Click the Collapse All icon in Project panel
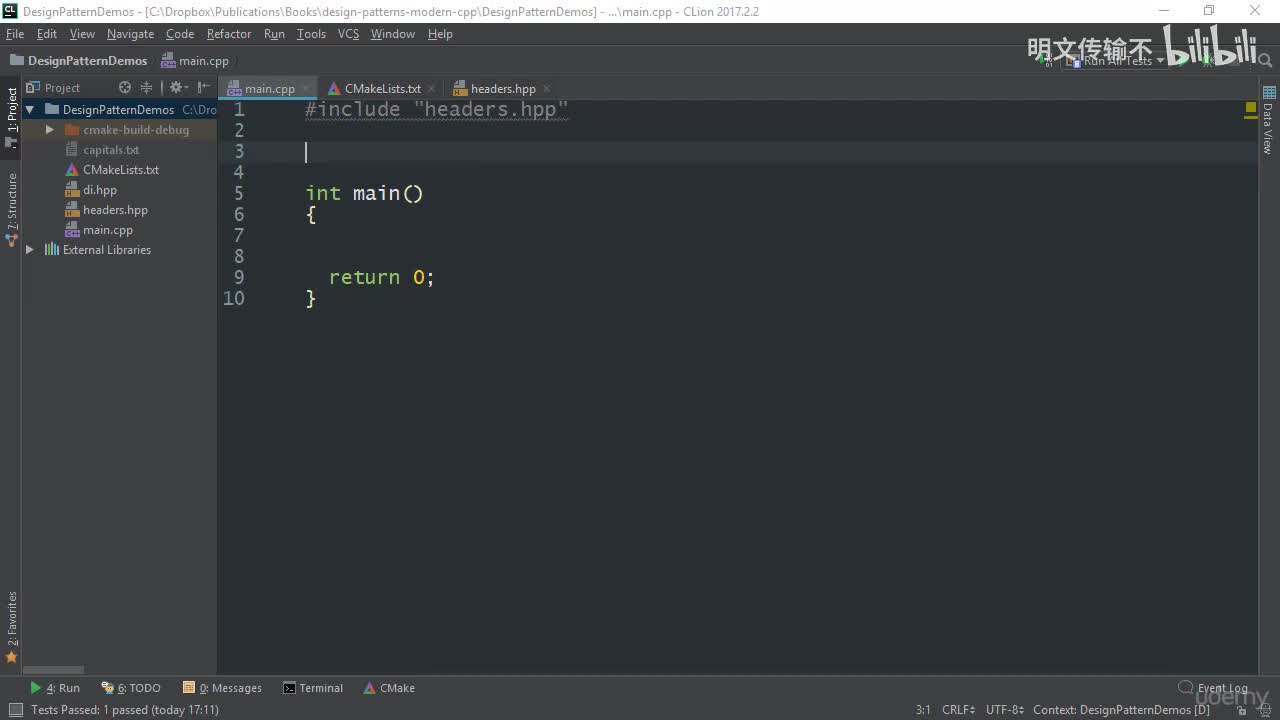 pyautogui.click(x=147, y=88)
